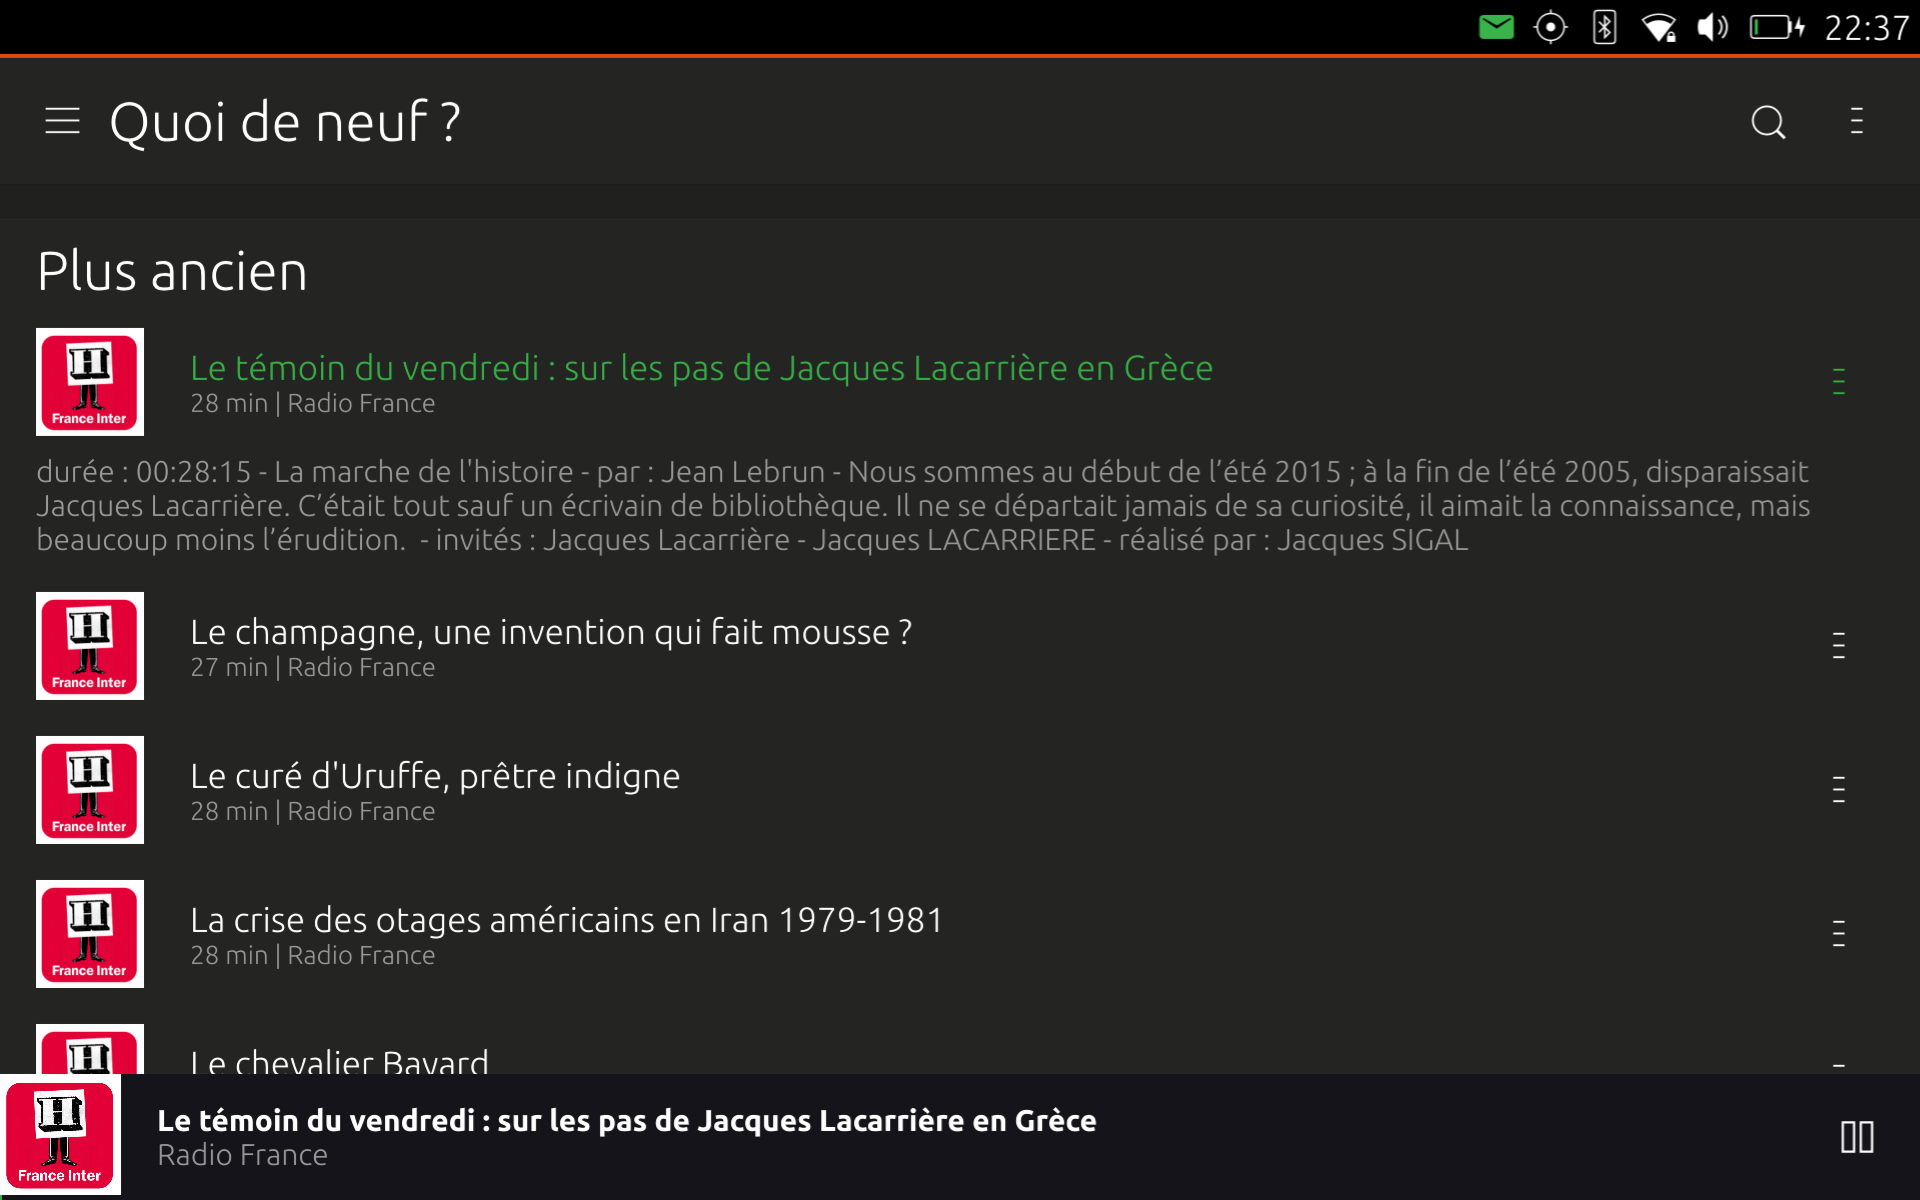The width and height of the screenshot is (1920, 1200).
Task: Open the search icon in header
Action: [x=1768, y=122]
